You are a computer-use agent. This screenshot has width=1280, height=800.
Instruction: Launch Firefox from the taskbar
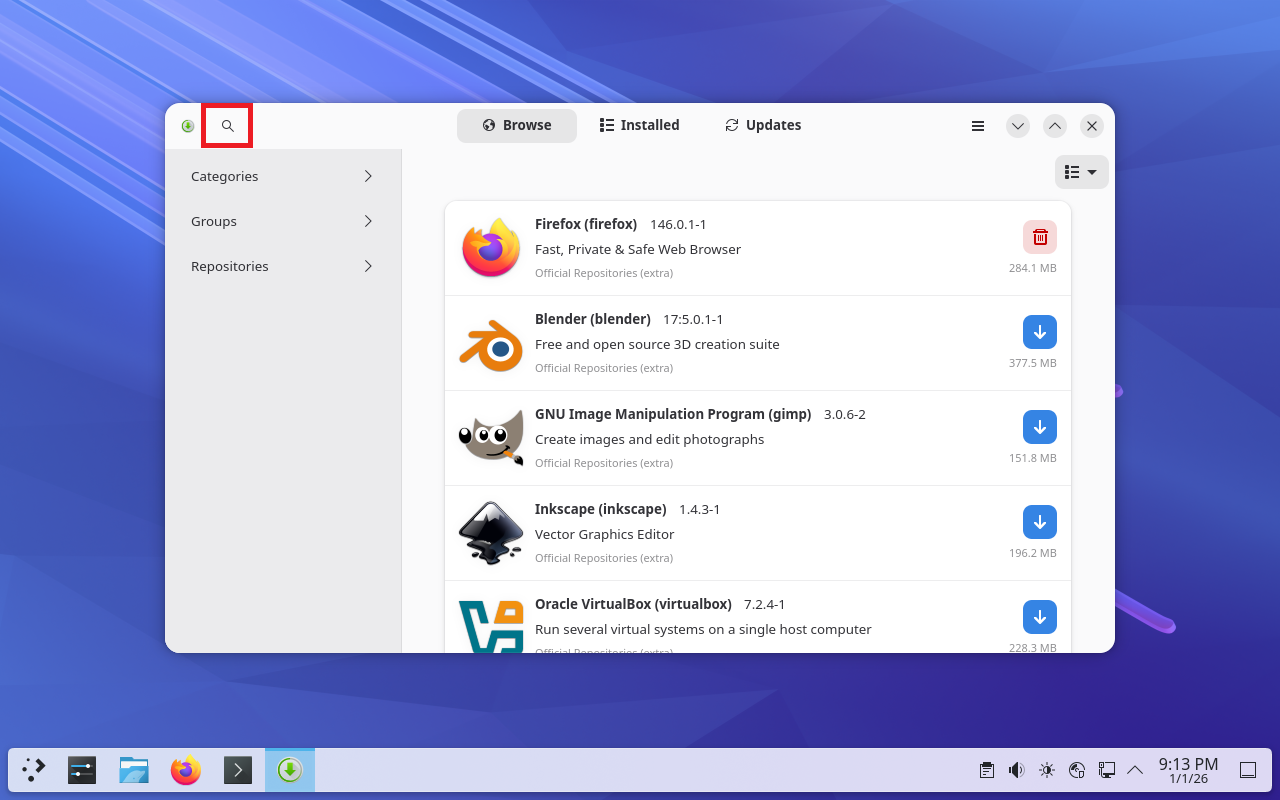[x=185, y=770]
